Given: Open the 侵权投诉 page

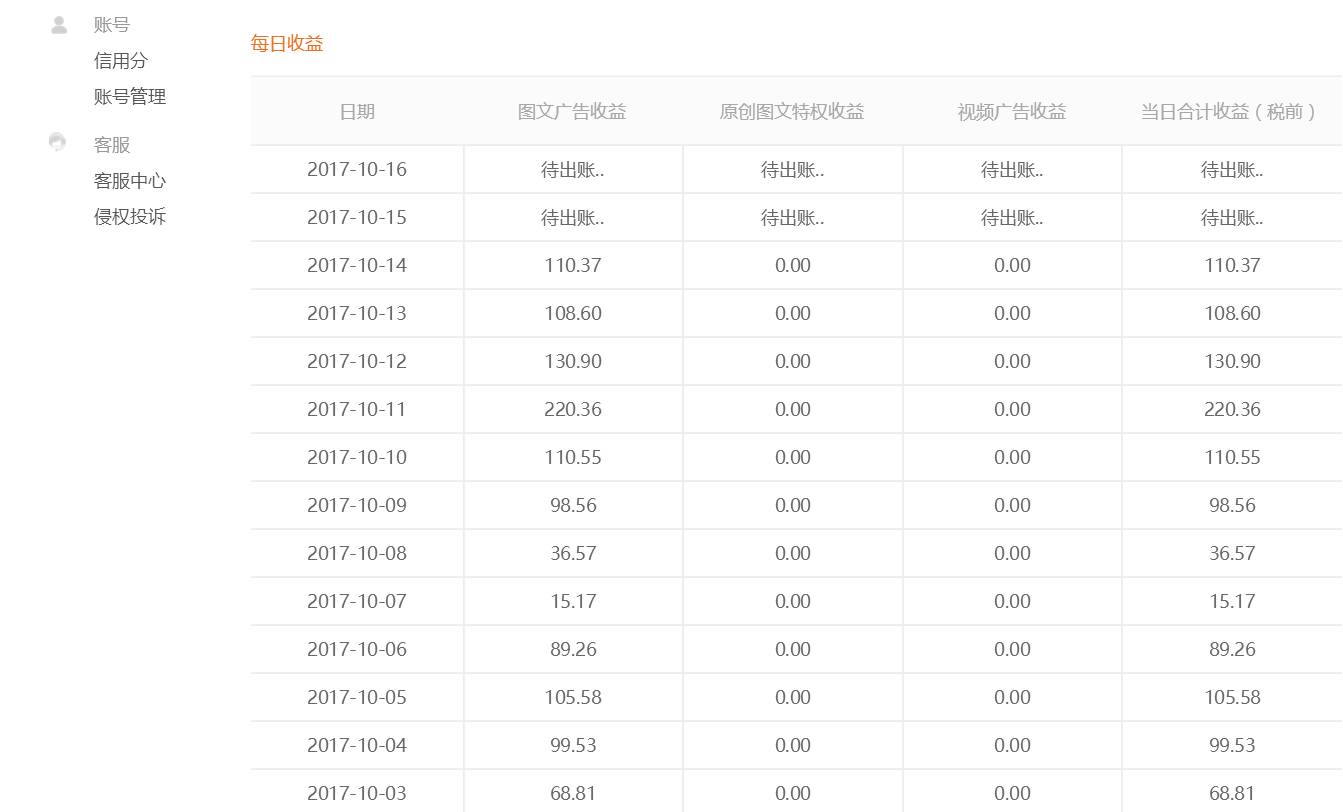Looking at the screenshot, I should [x=129, y=216].
